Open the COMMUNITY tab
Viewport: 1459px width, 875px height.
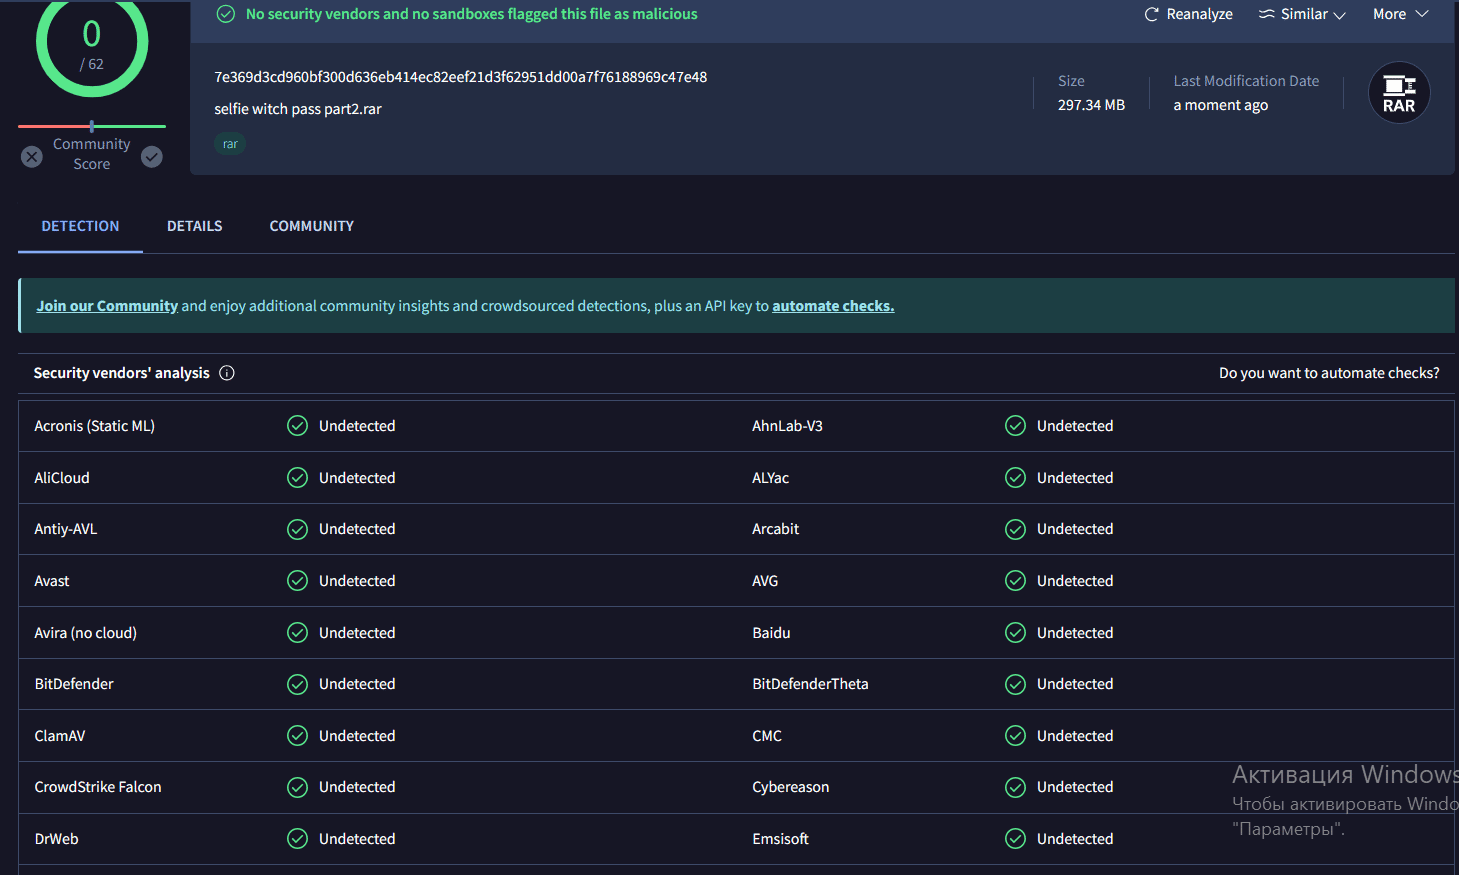point(311,226)
